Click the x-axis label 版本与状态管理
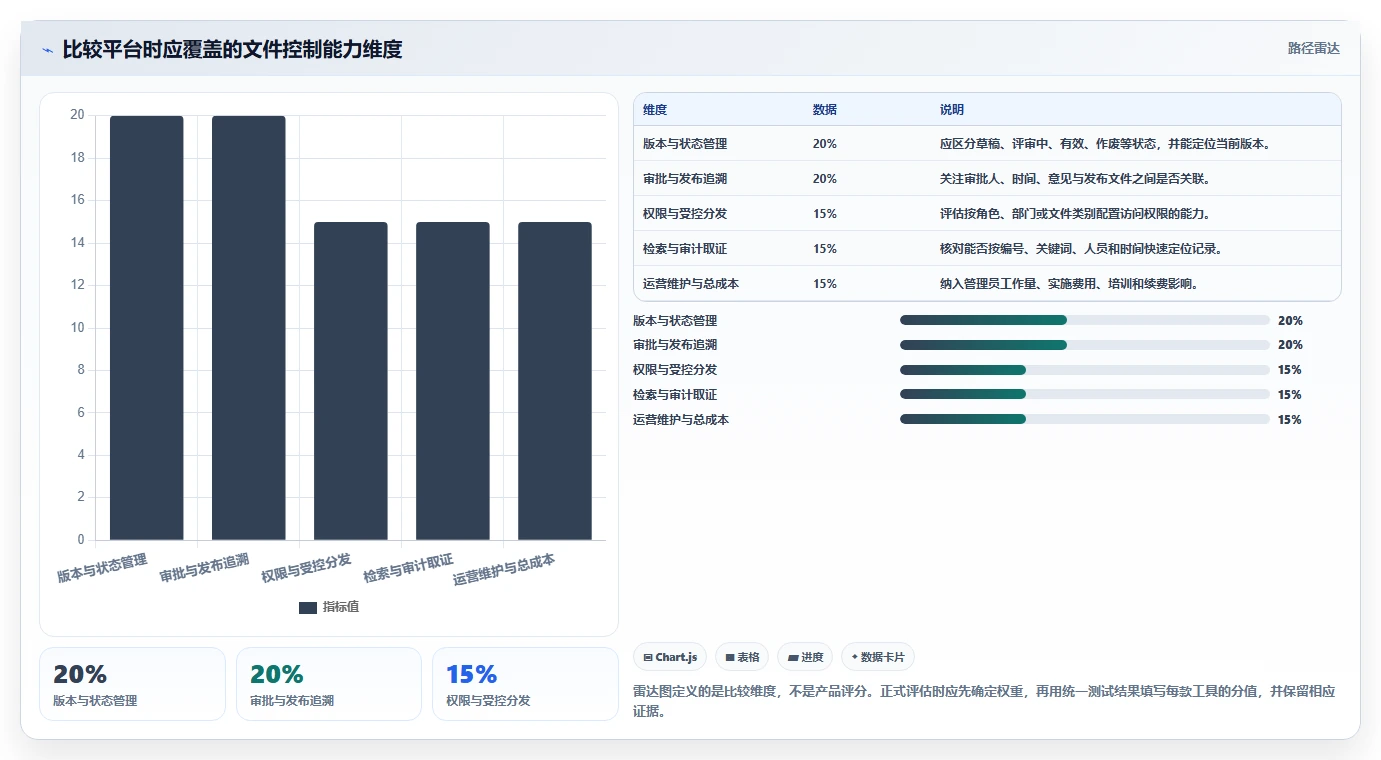This screenshot has height=760, width=1381. click(103, 568)
